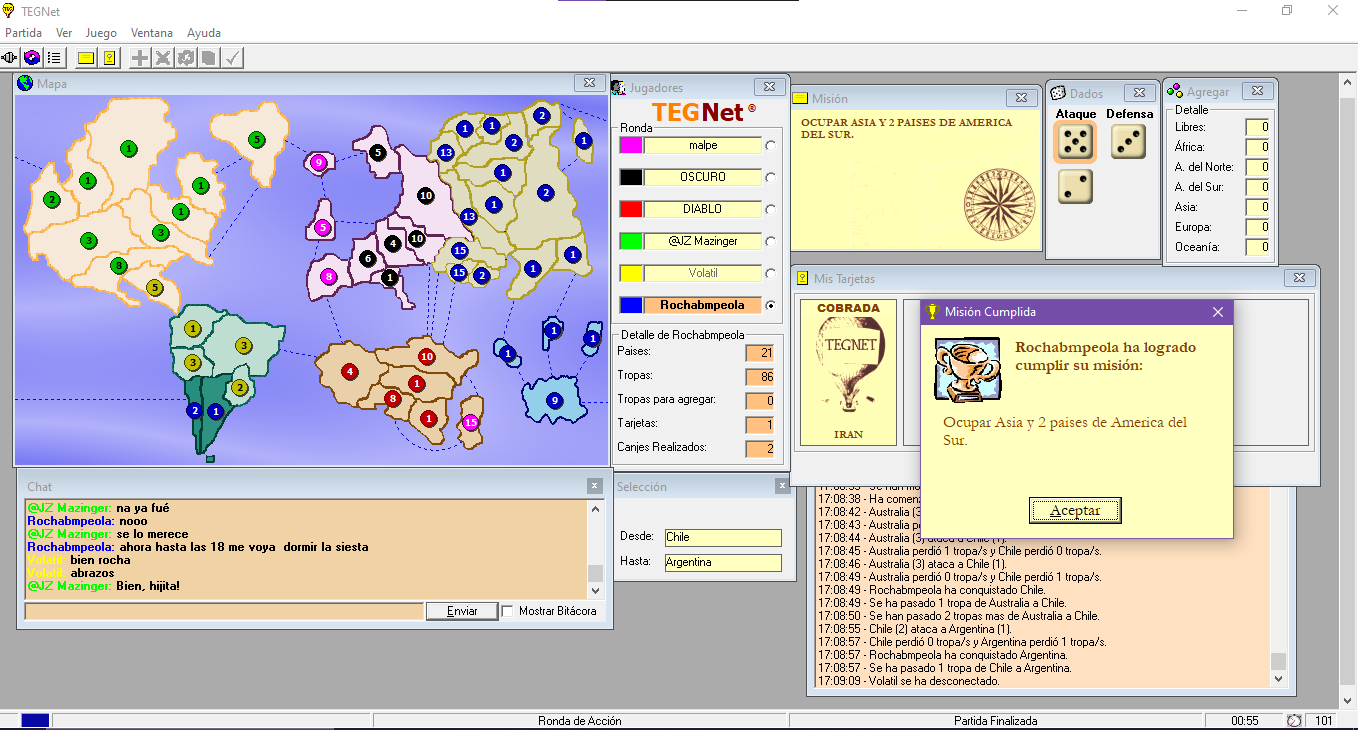Click the Paises value 21 field
This screenshot has width=1358, height=730.
click(760, 353)
